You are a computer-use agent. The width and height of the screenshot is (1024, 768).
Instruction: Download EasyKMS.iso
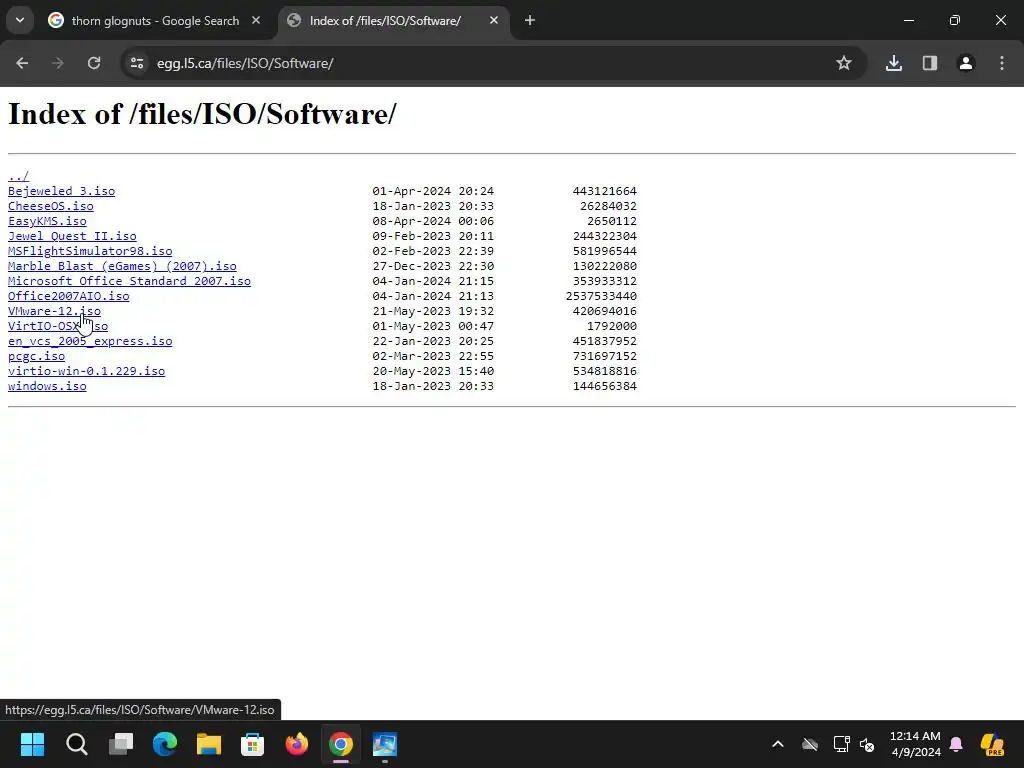pos(47,221)
